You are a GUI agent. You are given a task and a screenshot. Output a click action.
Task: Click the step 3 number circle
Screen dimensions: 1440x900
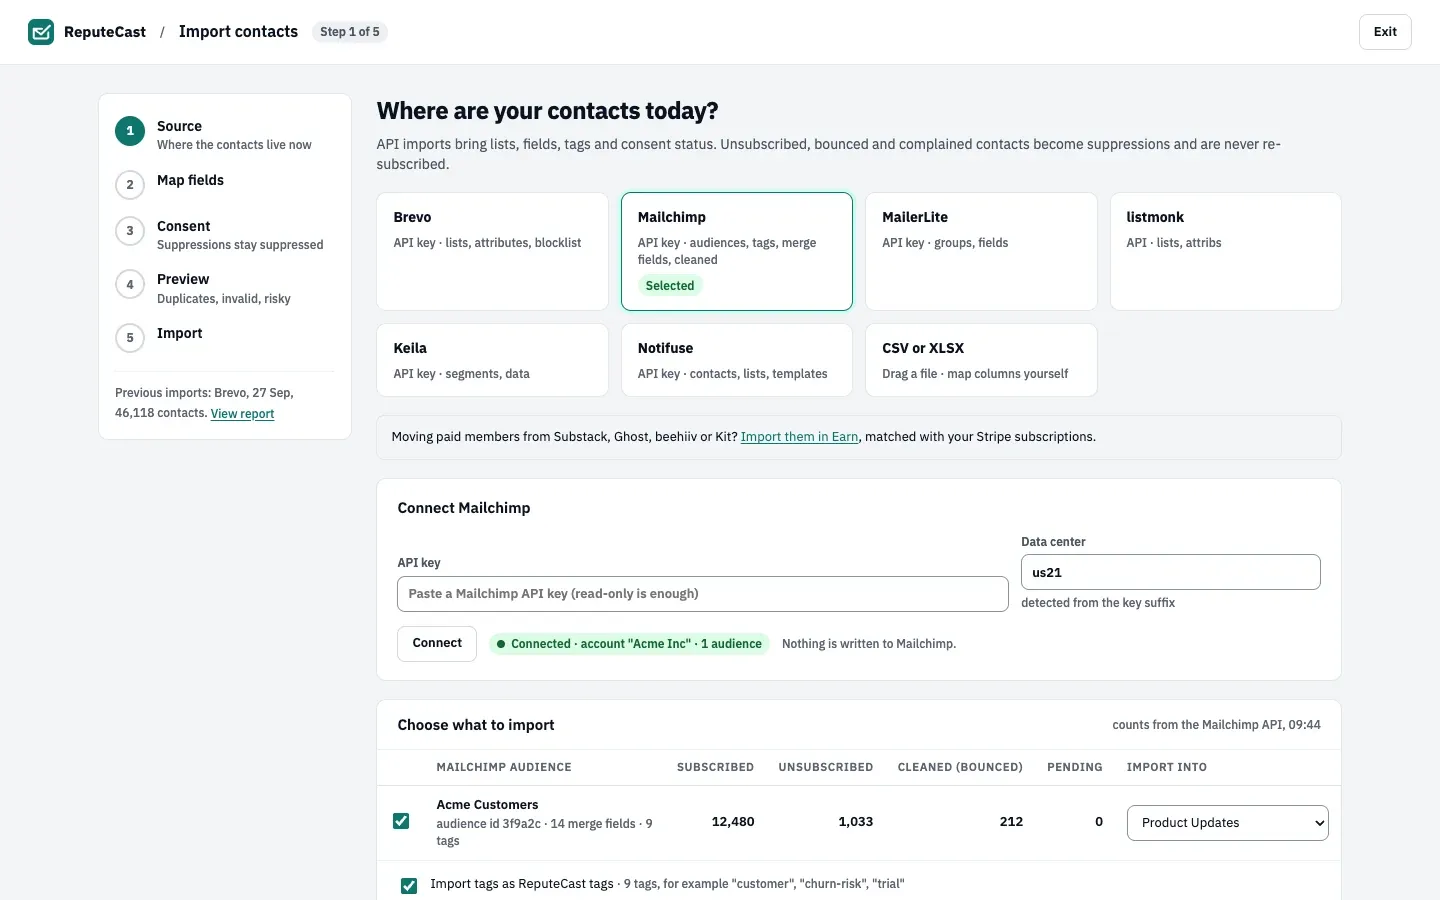pyautogui.click(x=130, y=231)
